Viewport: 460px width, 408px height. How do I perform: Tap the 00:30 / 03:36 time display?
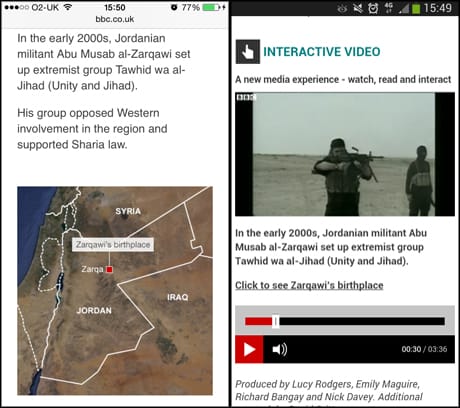(x=424, y=349)
